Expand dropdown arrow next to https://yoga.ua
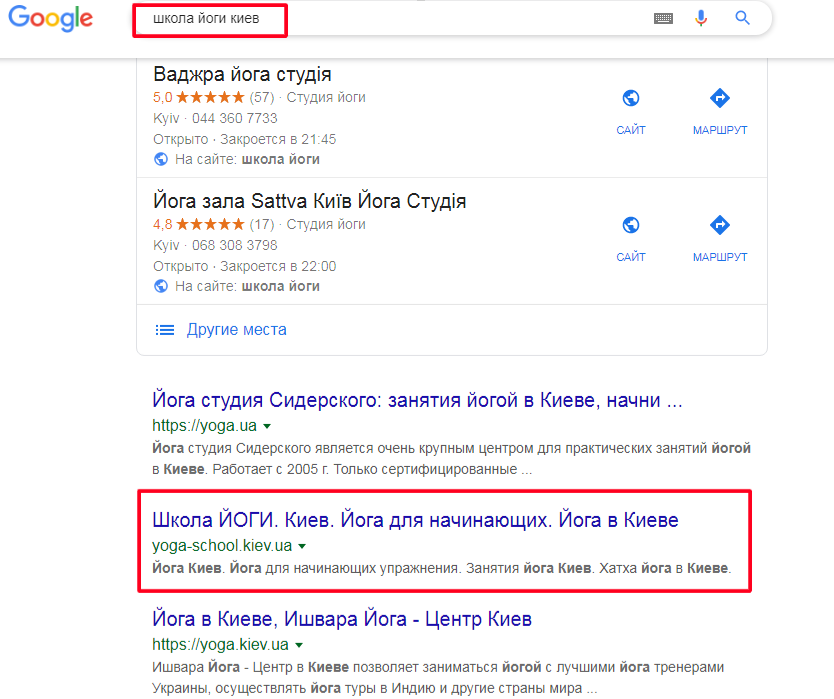This screenshot has height=699, width=834. [267, 426]
